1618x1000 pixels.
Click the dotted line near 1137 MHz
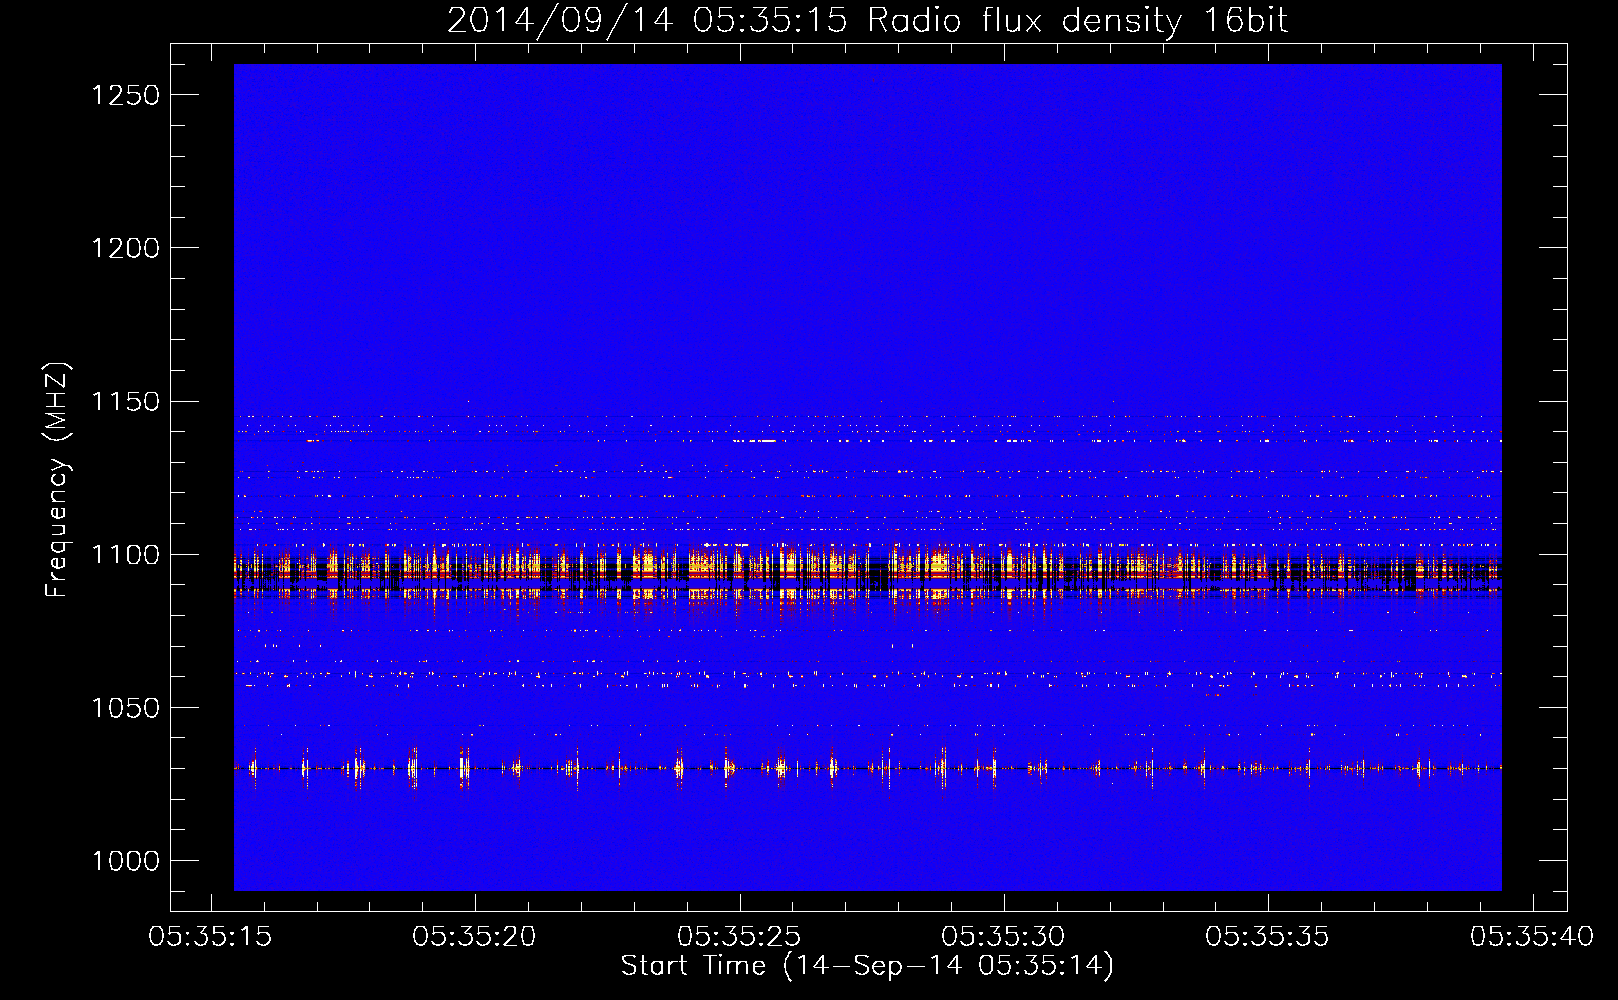point(868,440)
